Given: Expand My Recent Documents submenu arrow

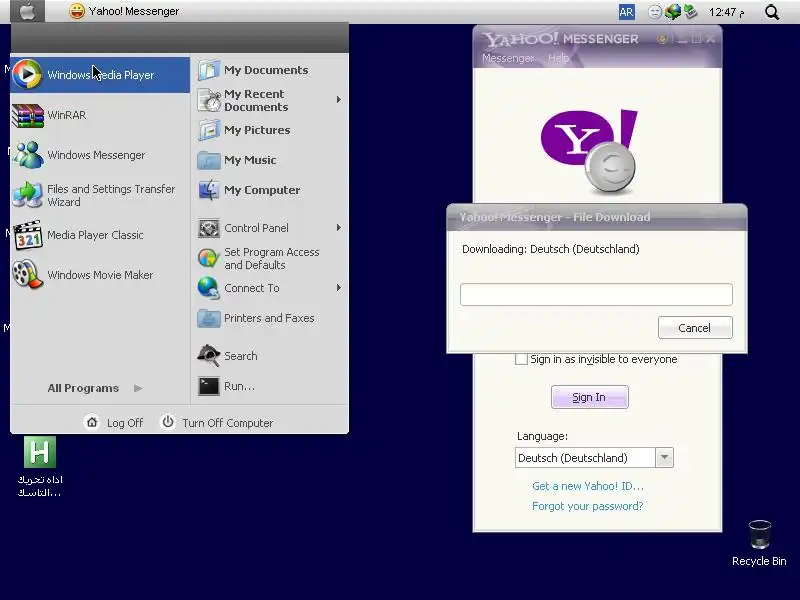Looking at the screenshot, I should (x=339, y=99).
